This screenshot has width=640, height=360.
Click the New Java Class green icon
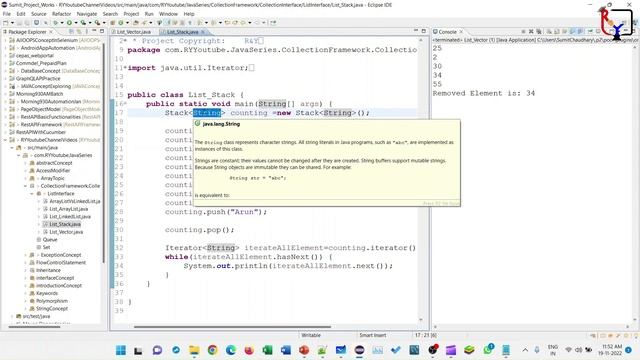pos(120,22)
